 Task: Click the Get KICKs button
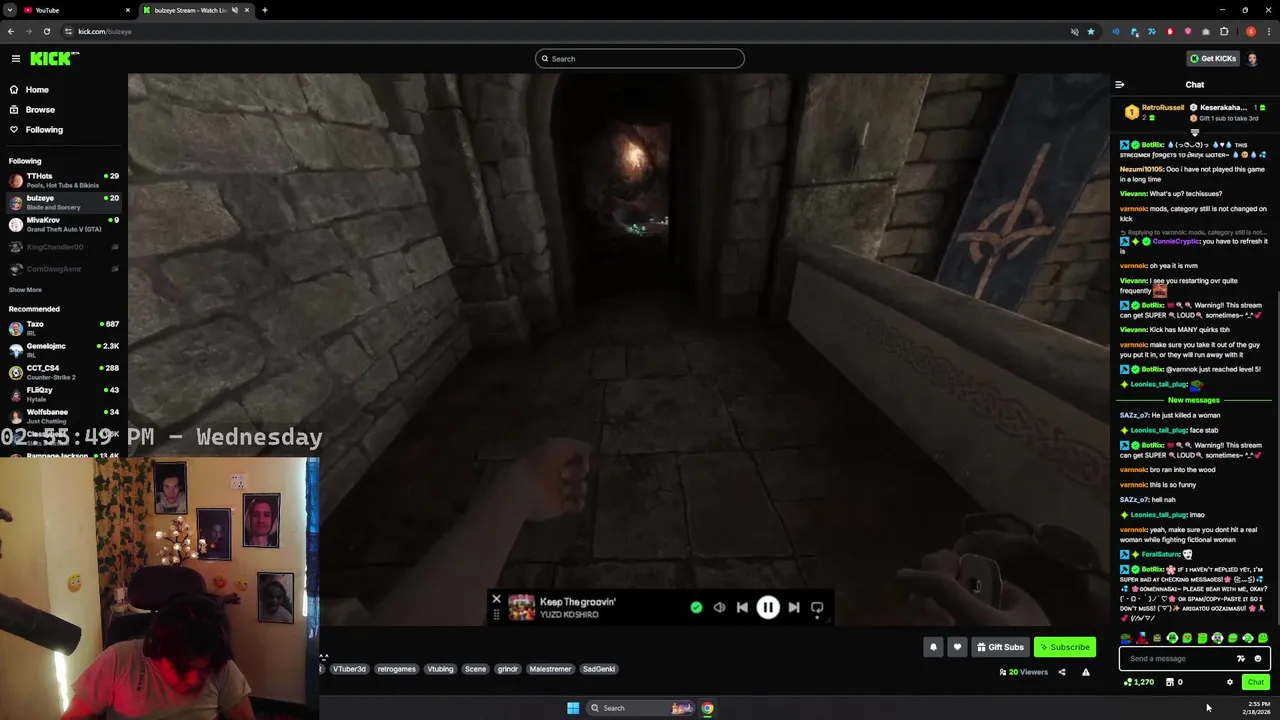point(1213,59)
